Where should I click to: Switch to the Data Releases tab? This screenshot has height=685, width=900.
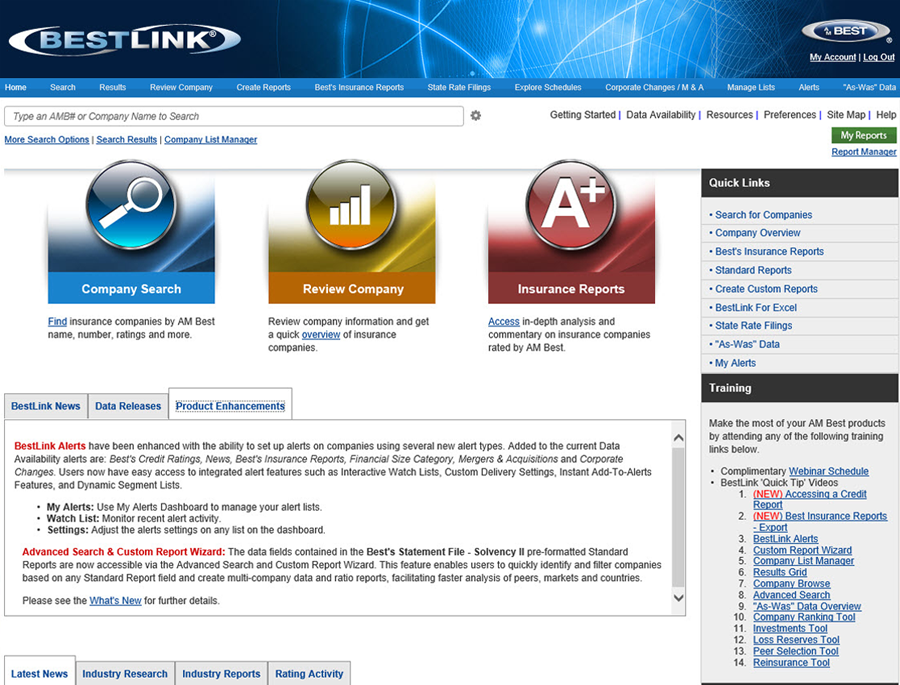click(128, 406)
